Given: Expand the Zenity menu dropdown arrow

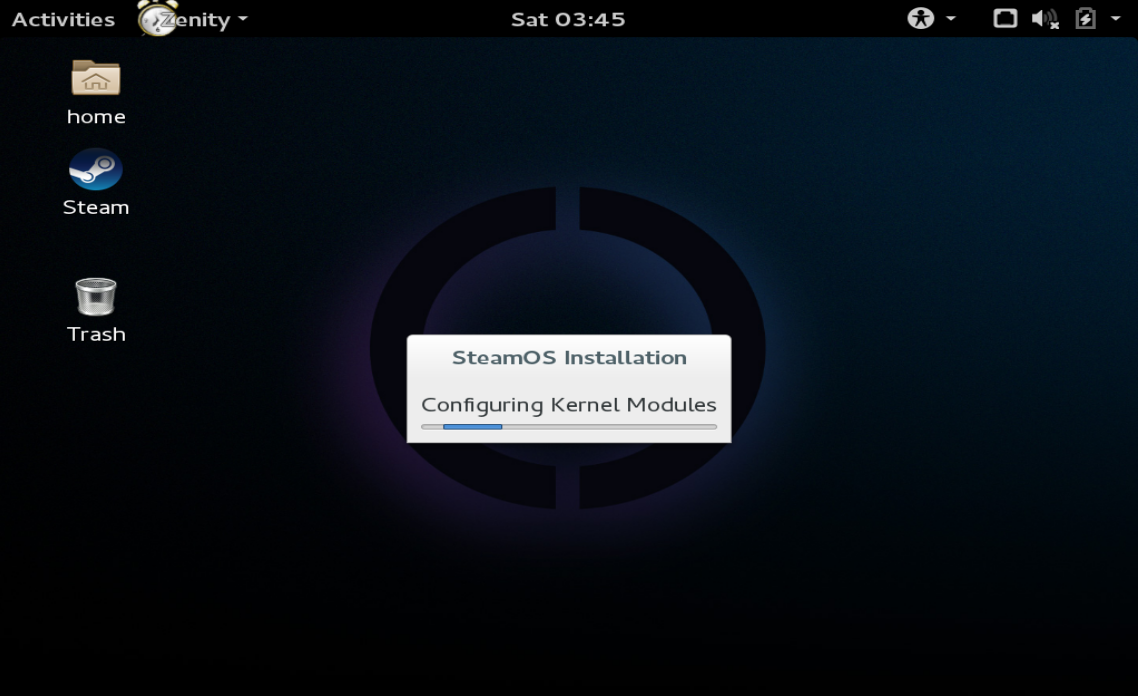Looking at the screenshot, I should click(242, 20).
